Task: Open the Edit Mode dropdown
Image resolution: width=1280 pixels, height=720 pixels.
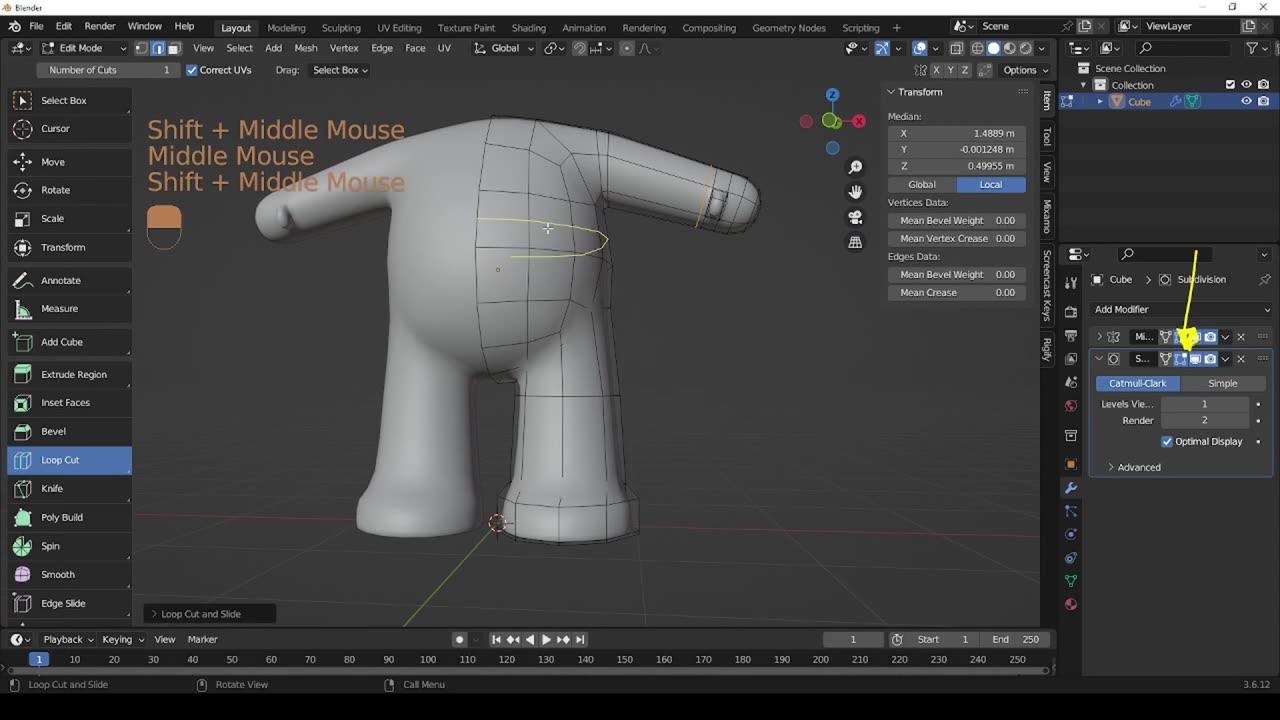Action: point(84,48)
